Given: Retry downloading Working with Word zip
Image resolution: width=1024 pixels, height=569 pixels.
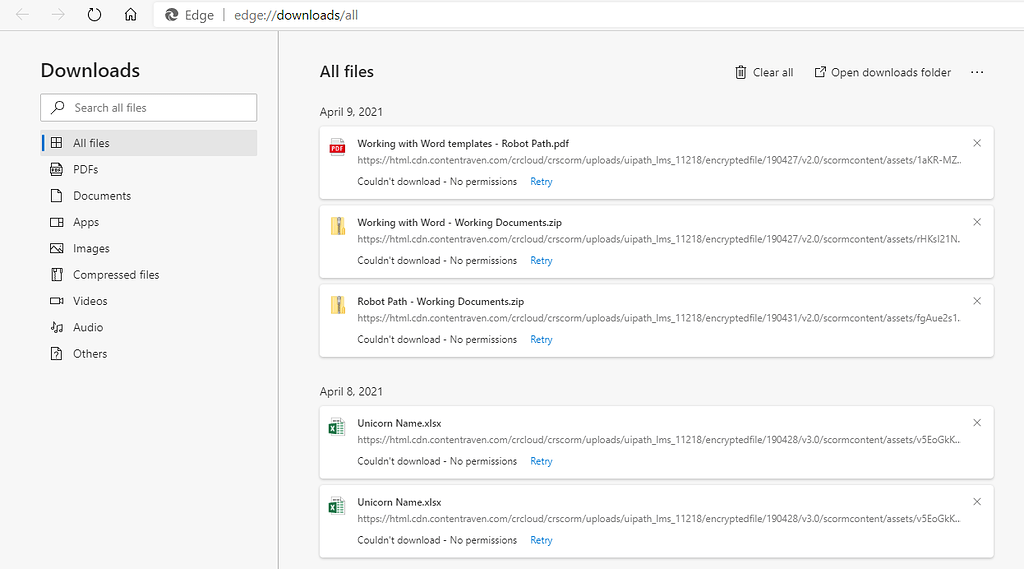Looking at the screenshot, I should coord(541,261).
